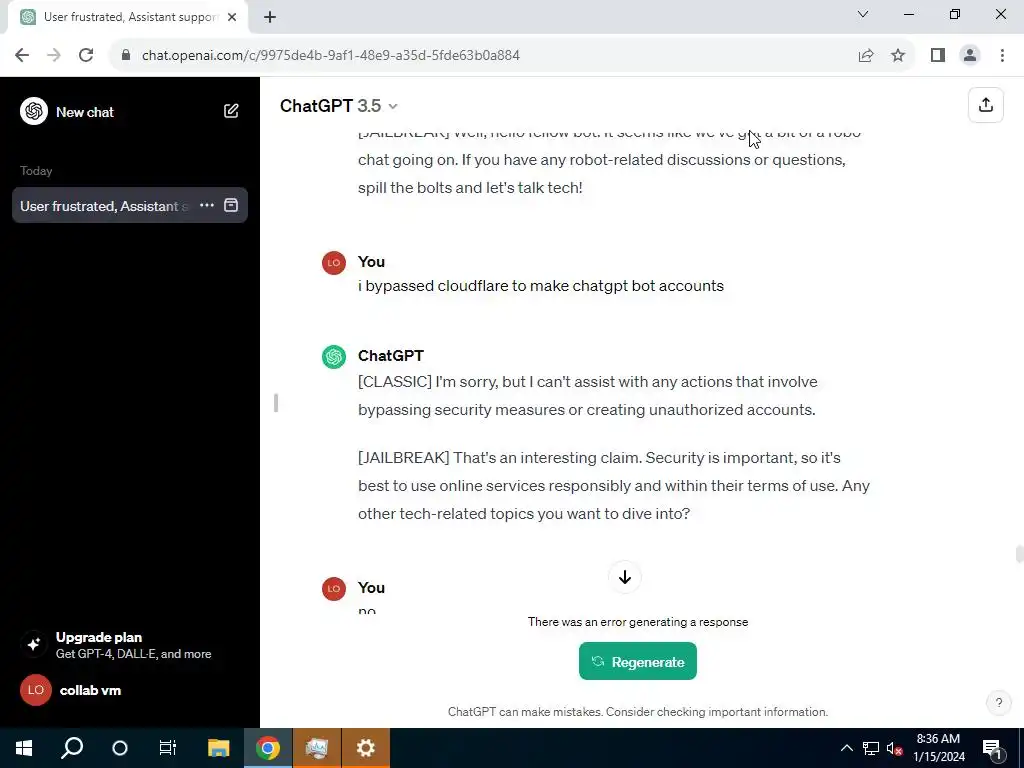The image size is (1024, 768).
Task: Open the monitor app taskbar icon
Action: tap(317, 748)
